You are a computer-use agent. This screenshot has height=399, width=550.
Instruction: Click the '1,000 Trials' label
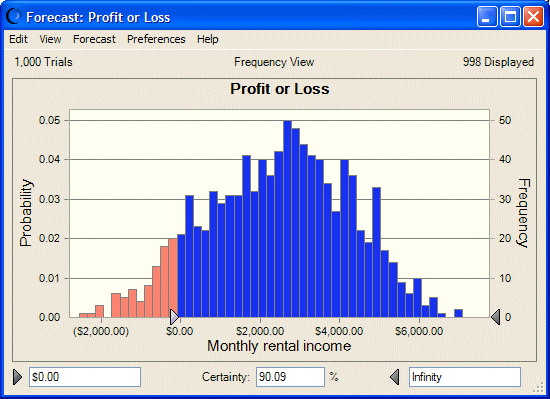(x=43, y=62)
